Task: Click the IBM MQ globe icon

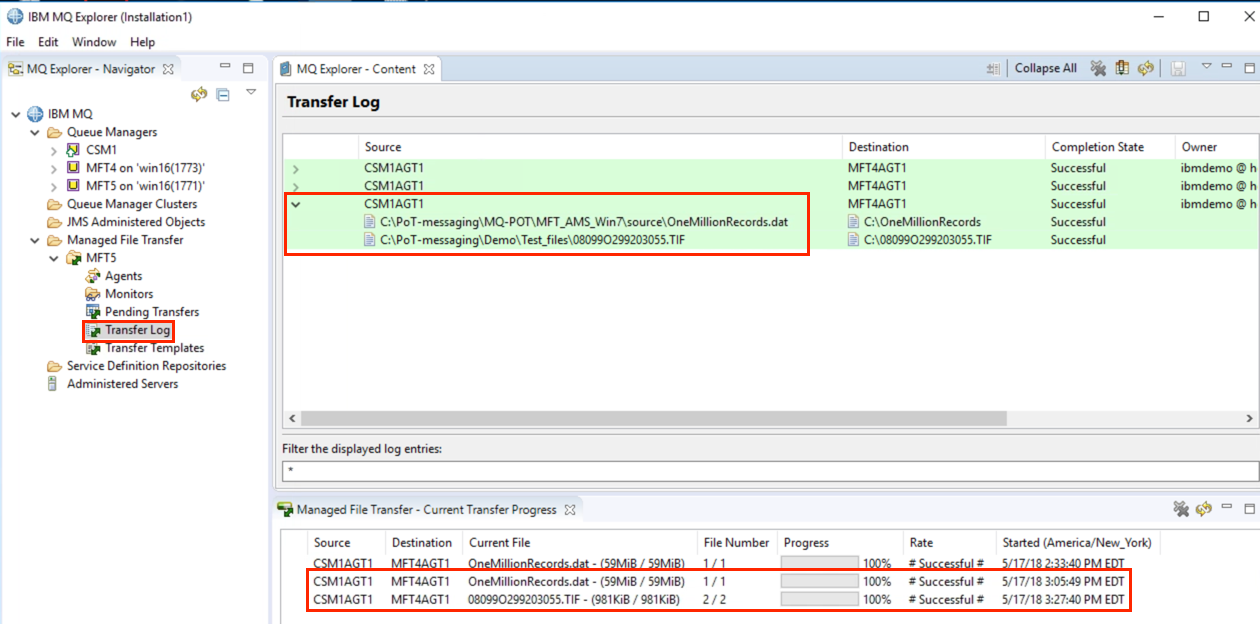Action: point(36,114)
